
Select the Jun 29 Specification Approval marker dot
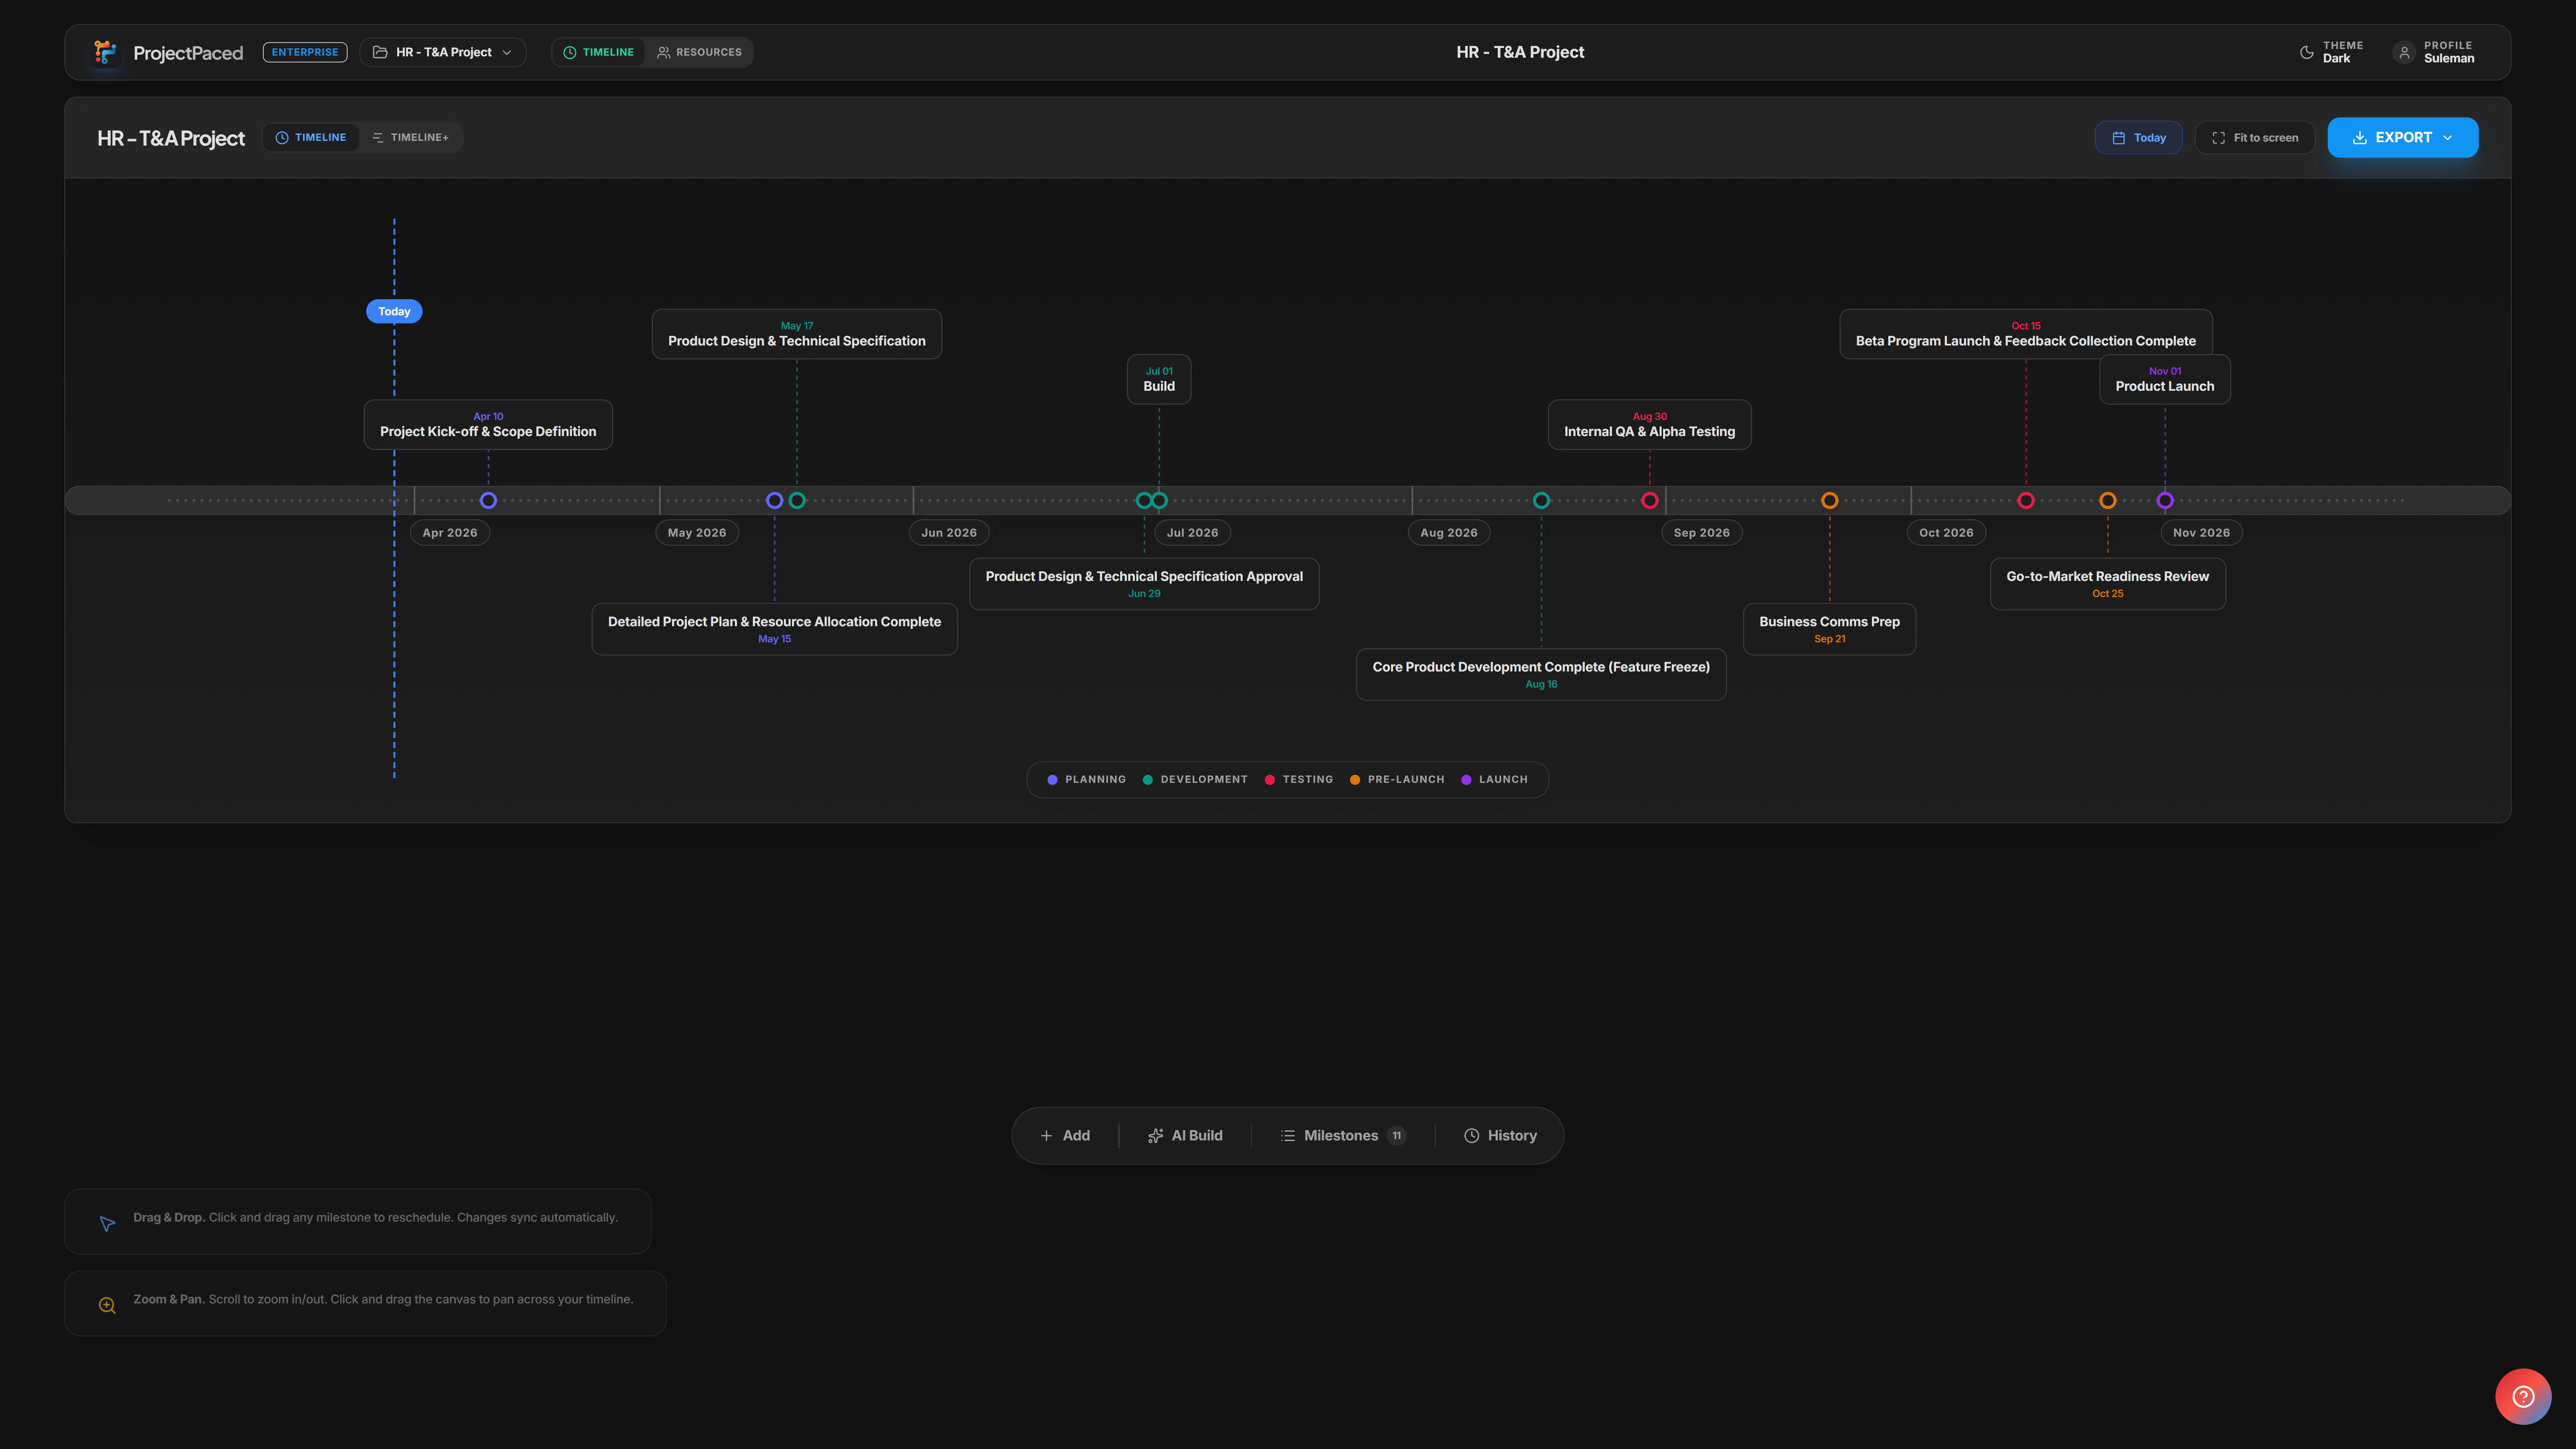[1144, 500]
